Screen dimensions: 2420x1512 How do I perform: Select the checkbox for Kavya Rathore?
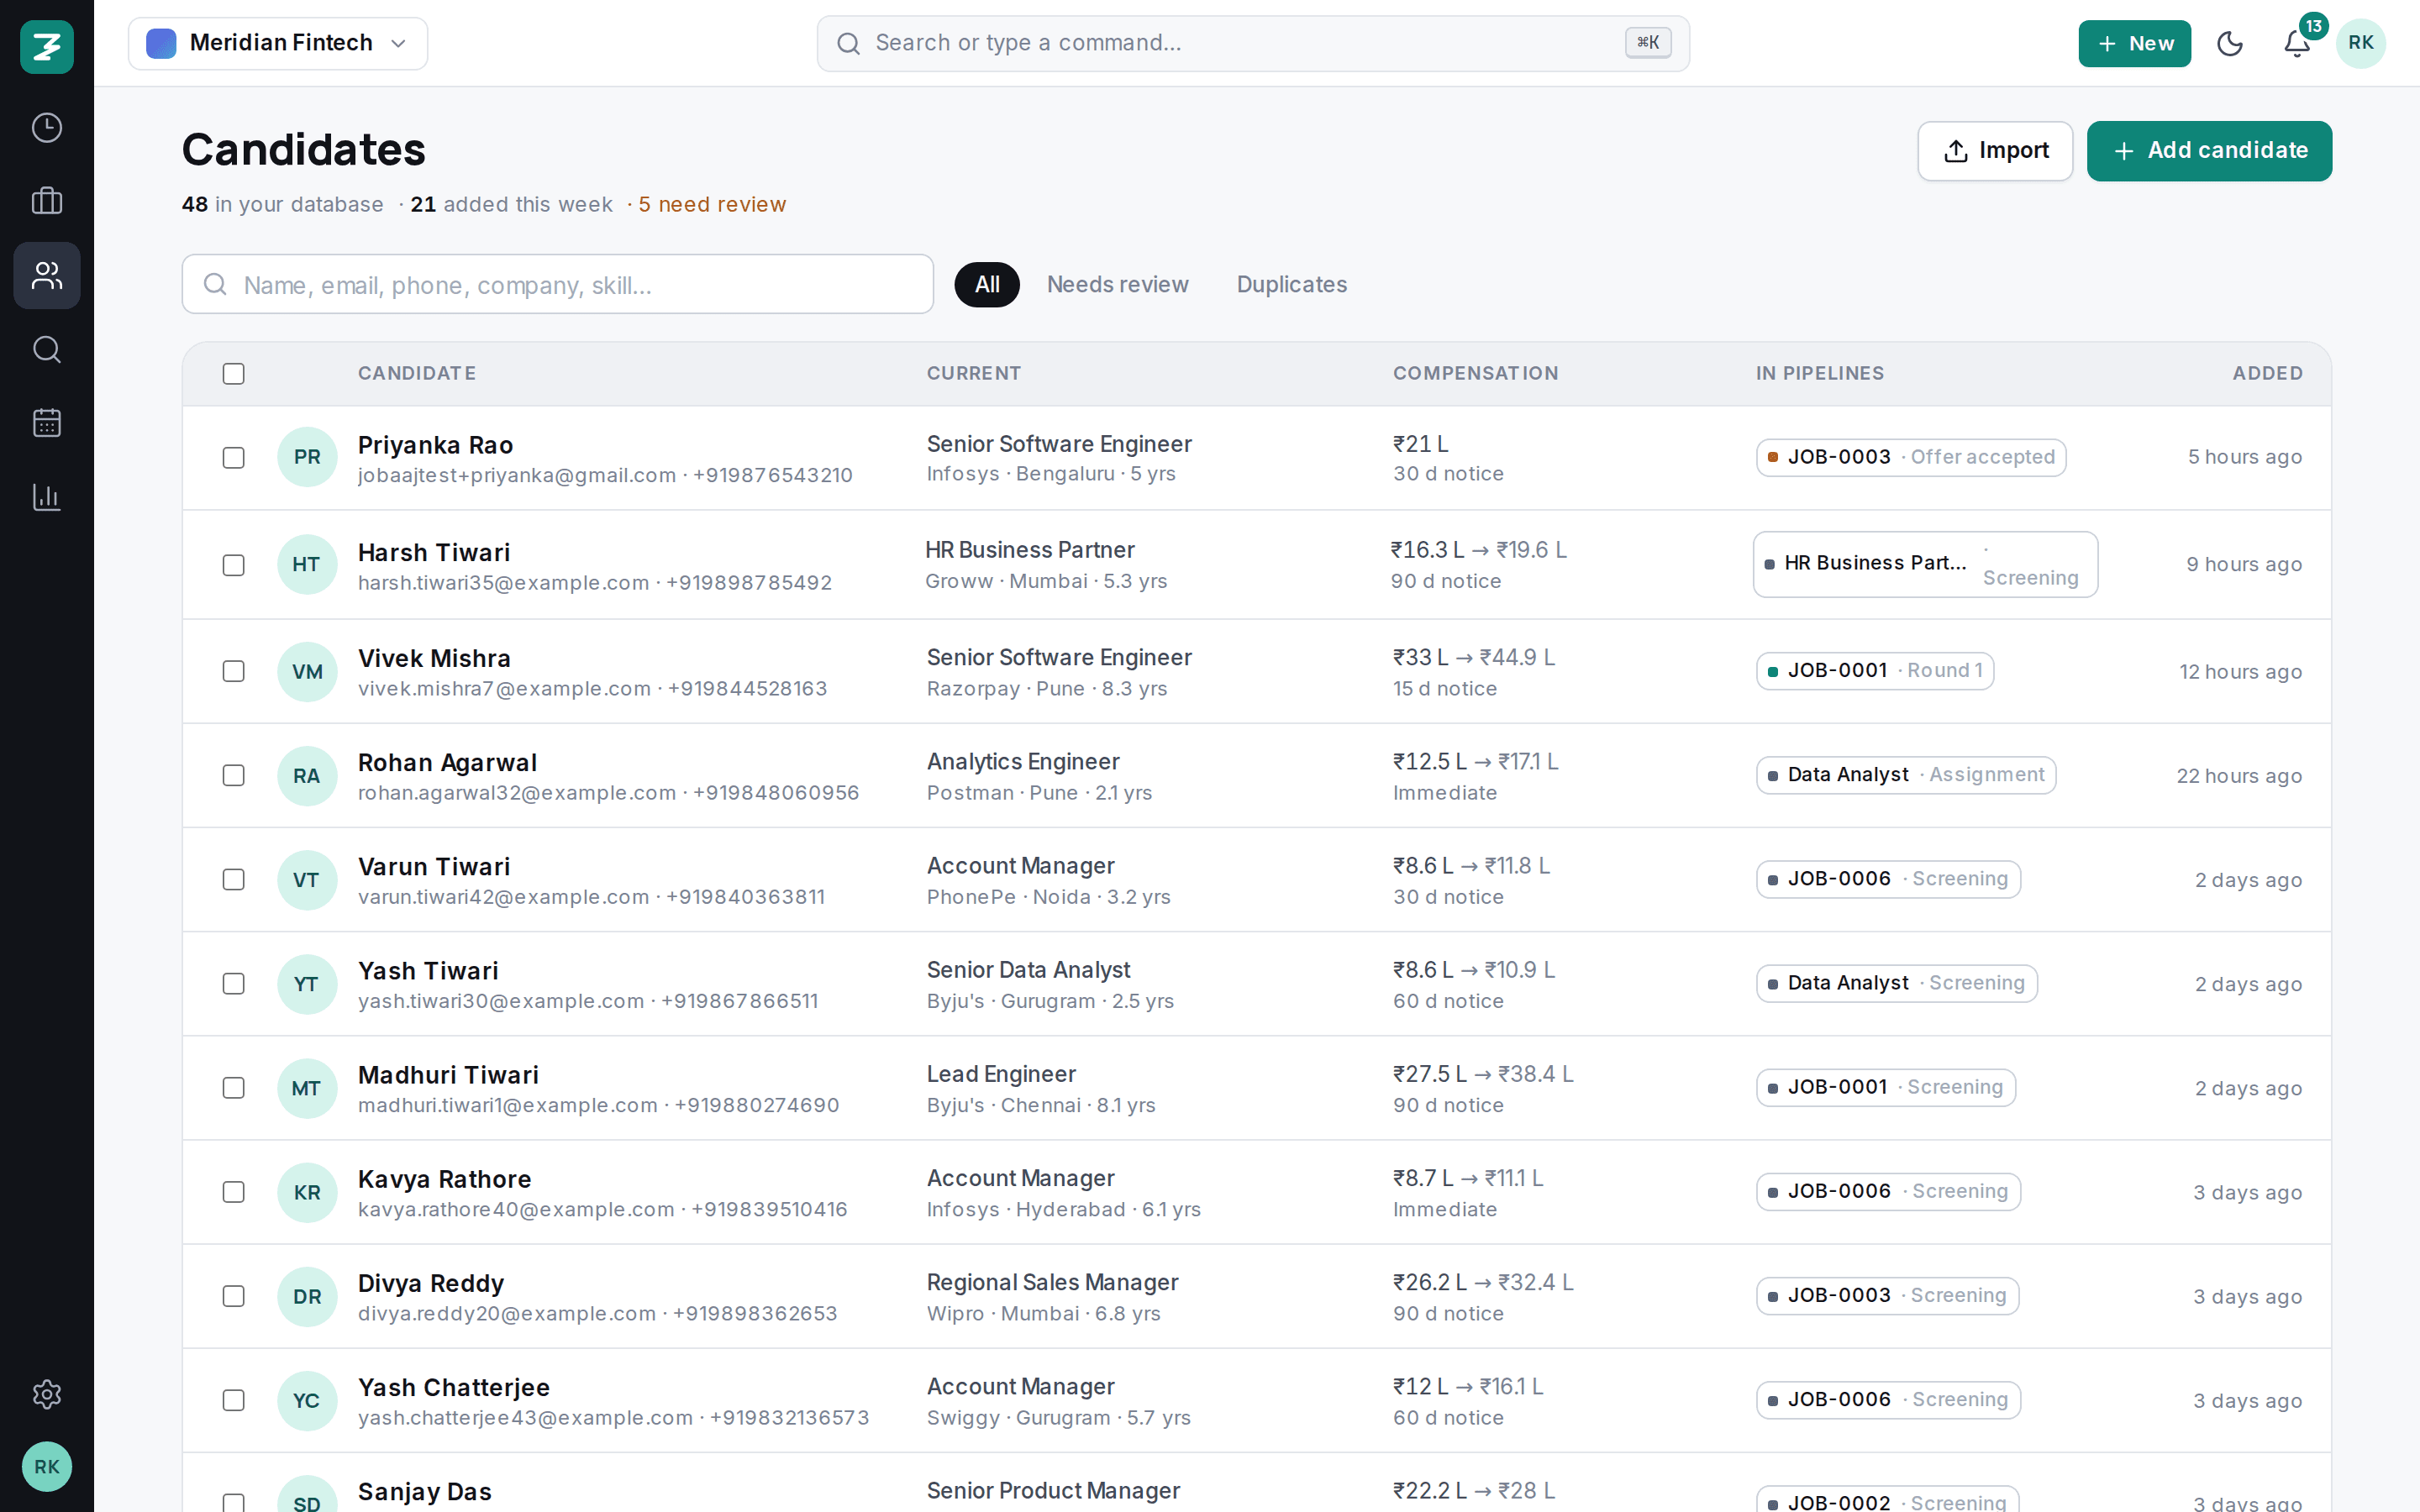tap(234, 1192)
